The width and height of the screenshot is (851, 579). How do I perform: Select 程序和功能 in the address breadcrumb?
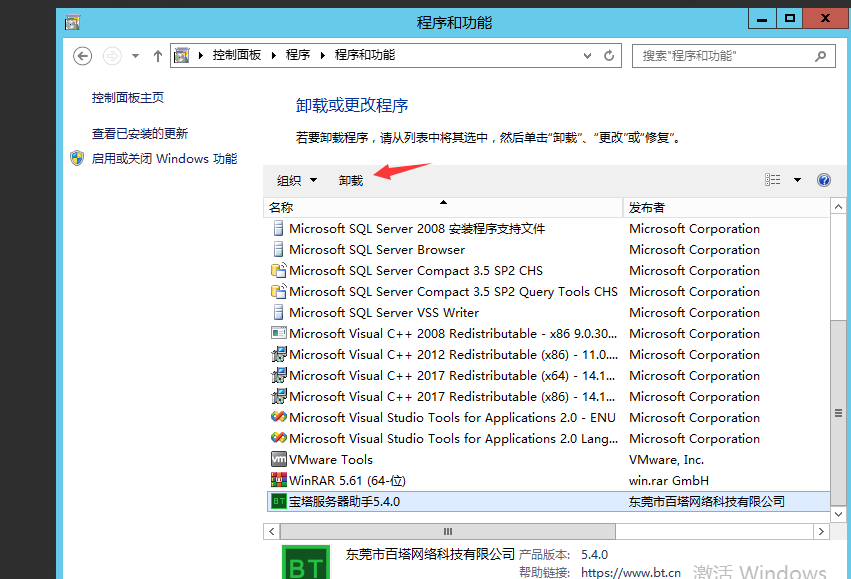(365, 55)
